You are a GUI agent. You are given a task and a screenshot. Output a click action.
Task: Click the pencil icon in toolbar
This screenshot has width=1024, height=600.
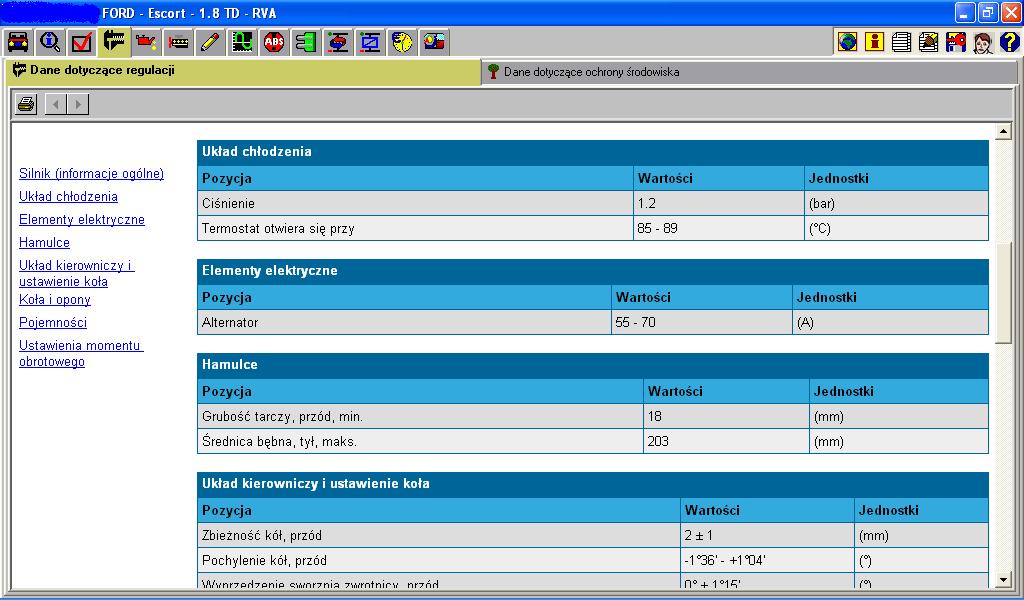pos(210,42)
